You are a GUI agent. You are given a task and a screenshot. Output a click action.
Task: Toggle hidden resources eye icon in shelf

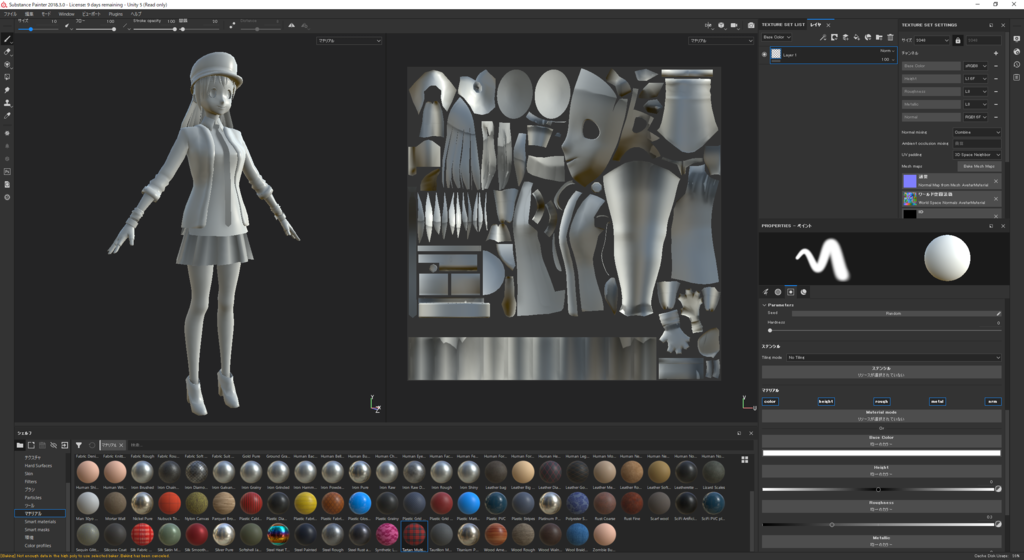(54, 445)
